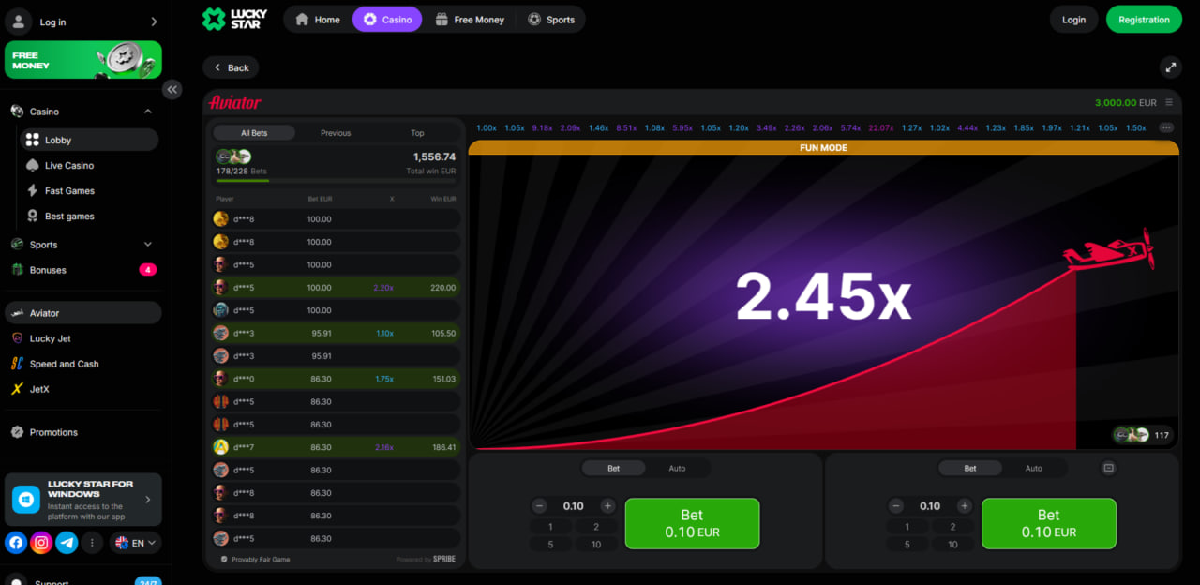Switch right panel to Bet mode
Screen dimensions: 1200x585
click(x=970, y=468)
